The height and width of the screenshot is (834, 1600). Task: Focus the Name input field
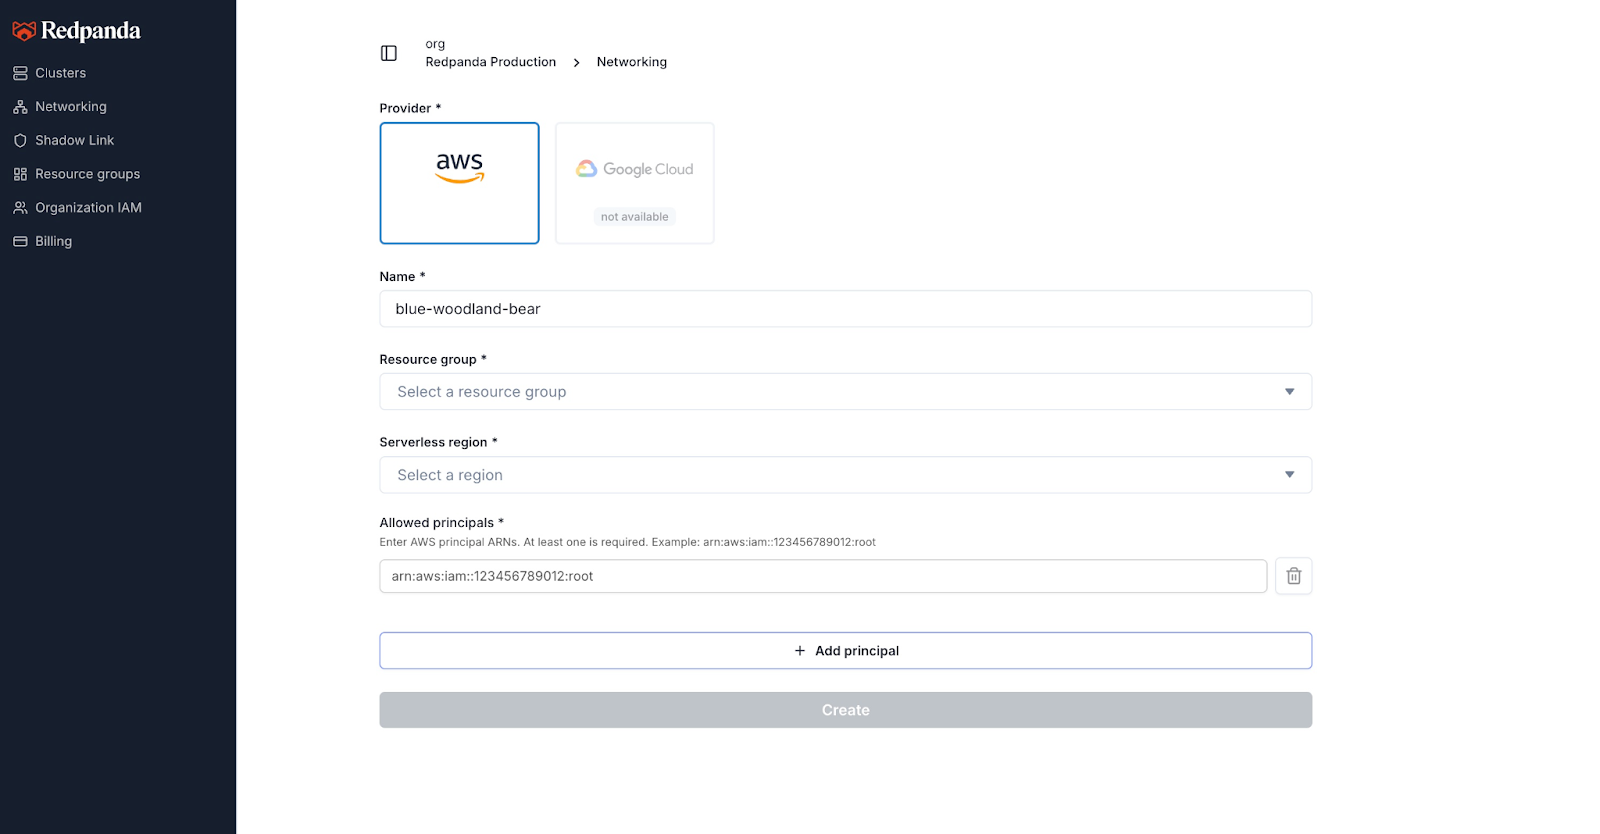(845, 309)
